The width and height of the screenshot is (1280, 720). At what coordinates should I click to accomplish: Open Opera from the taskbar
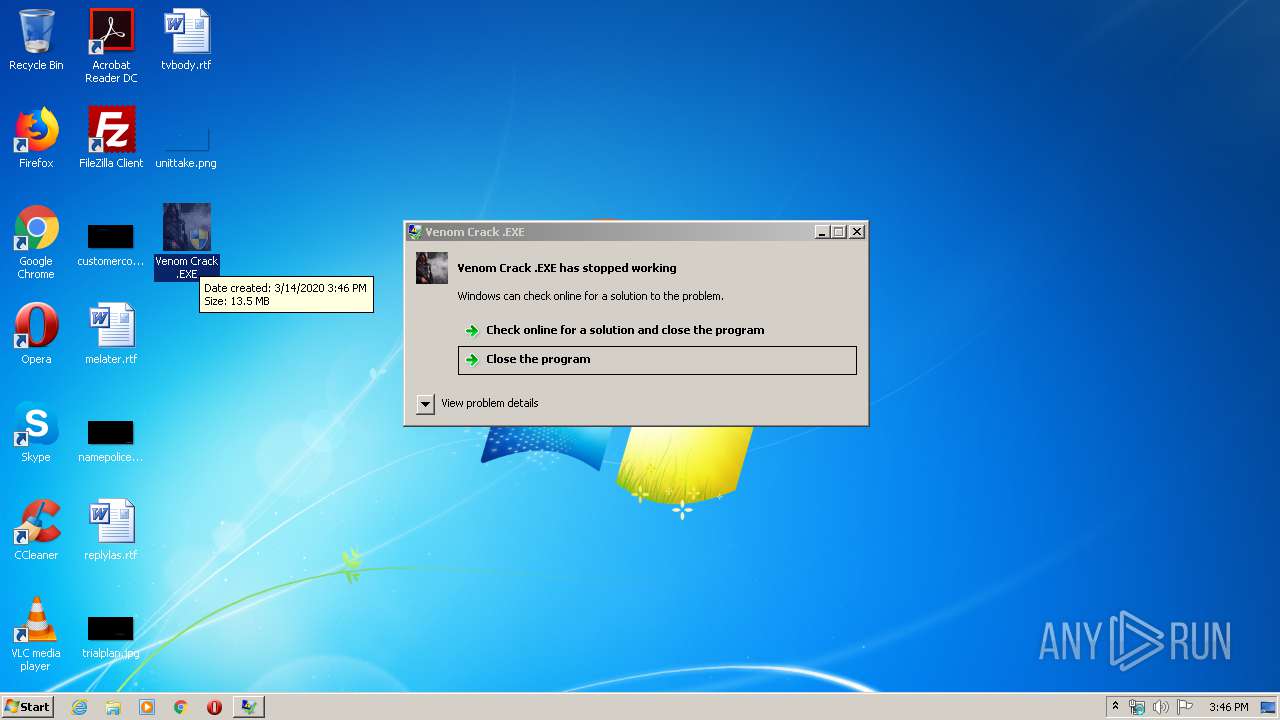point(214,707)
